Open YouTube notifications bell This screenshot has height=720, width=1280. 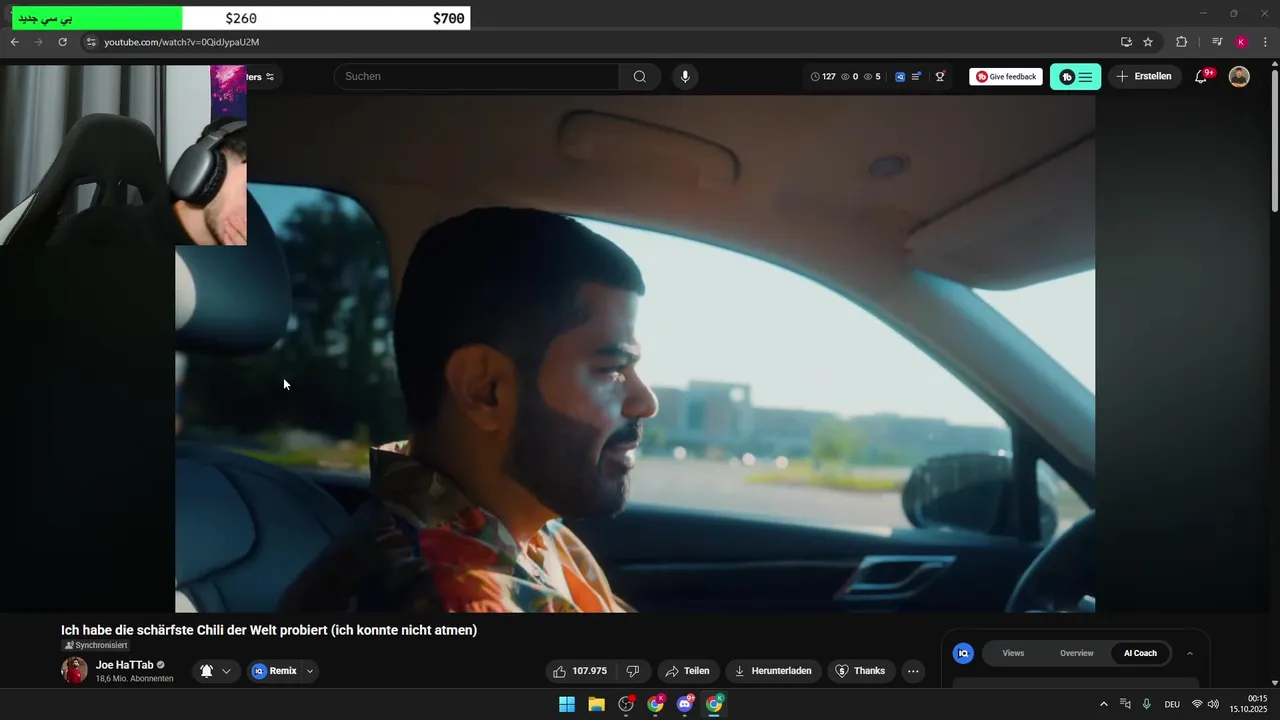pos(1202,77)
